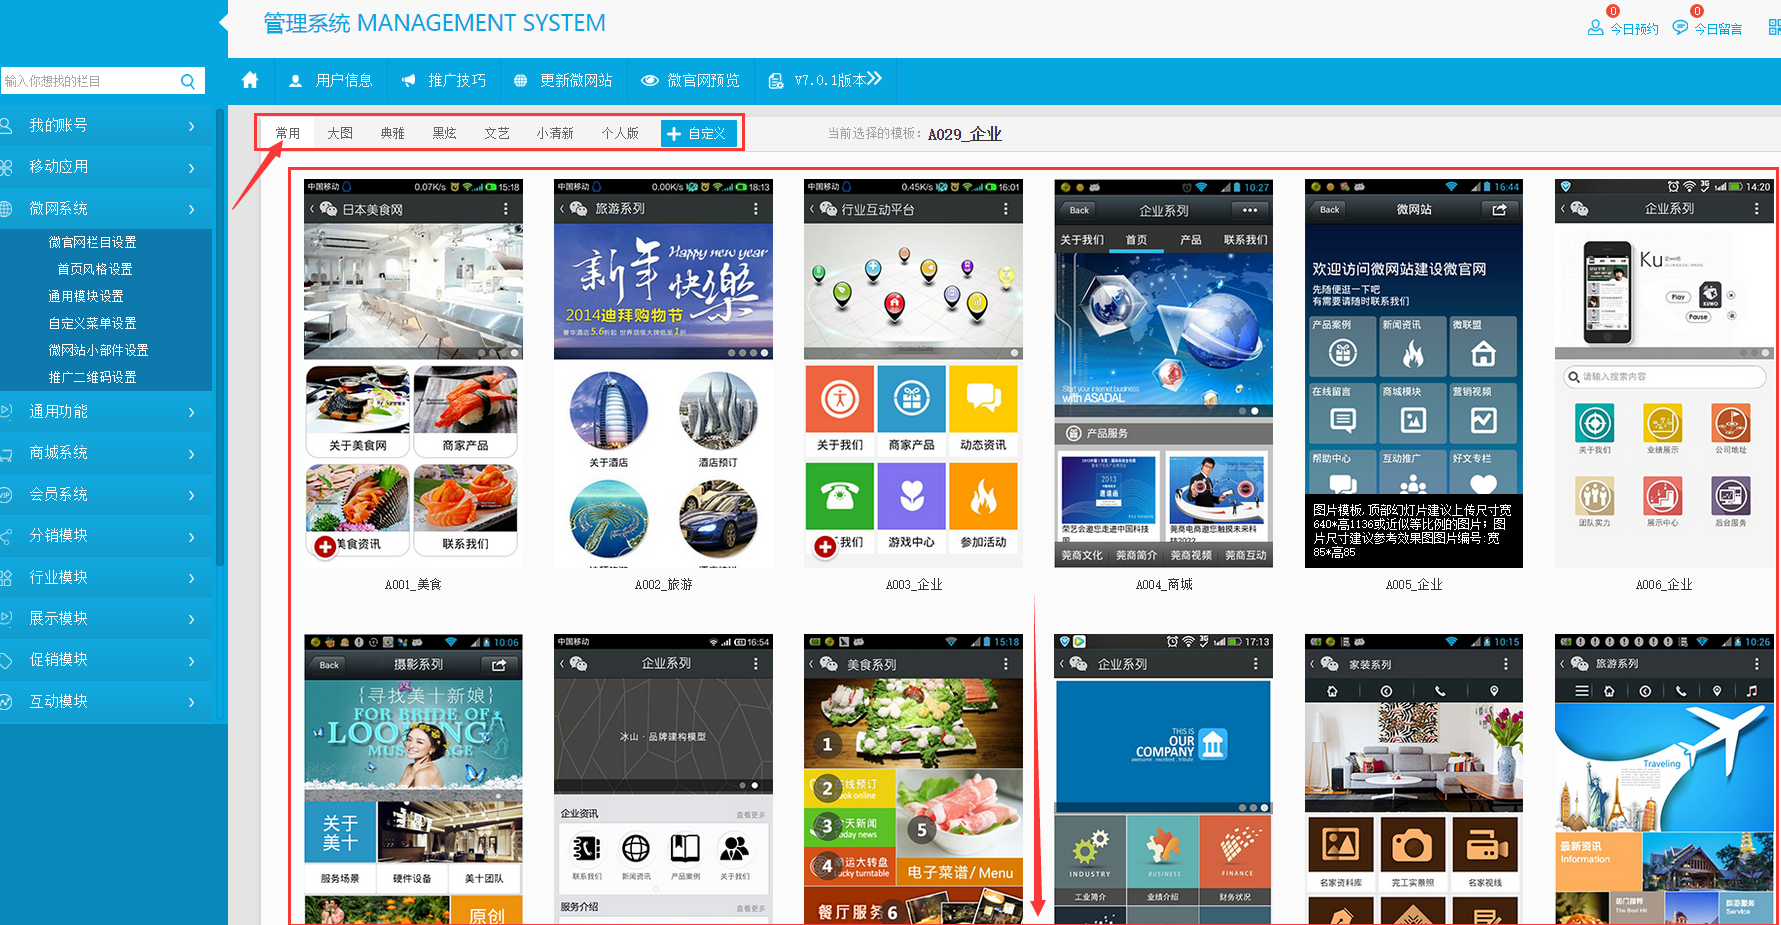The image size is (1781, 925).
Task: Select the Traveling airplane template thumbnail
Action: (1663, 779)
